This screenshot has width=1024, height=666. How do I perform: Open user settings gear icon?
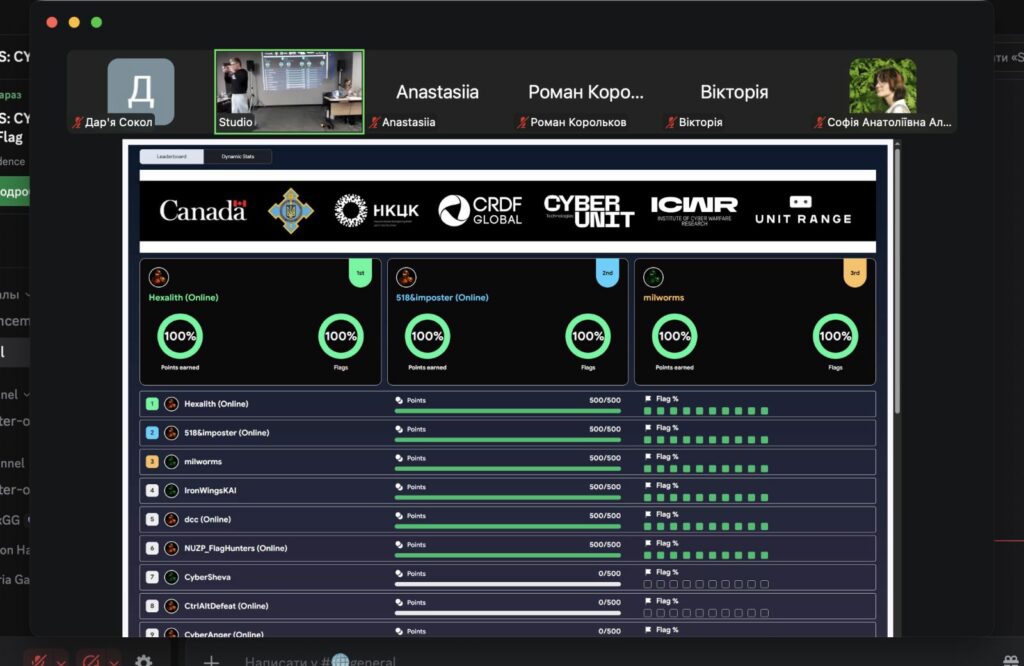coord(144,660)
